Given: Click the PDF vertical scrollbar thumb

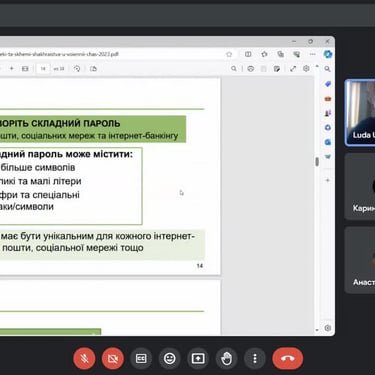Looking at the screenshot, I should pos(317,162).
